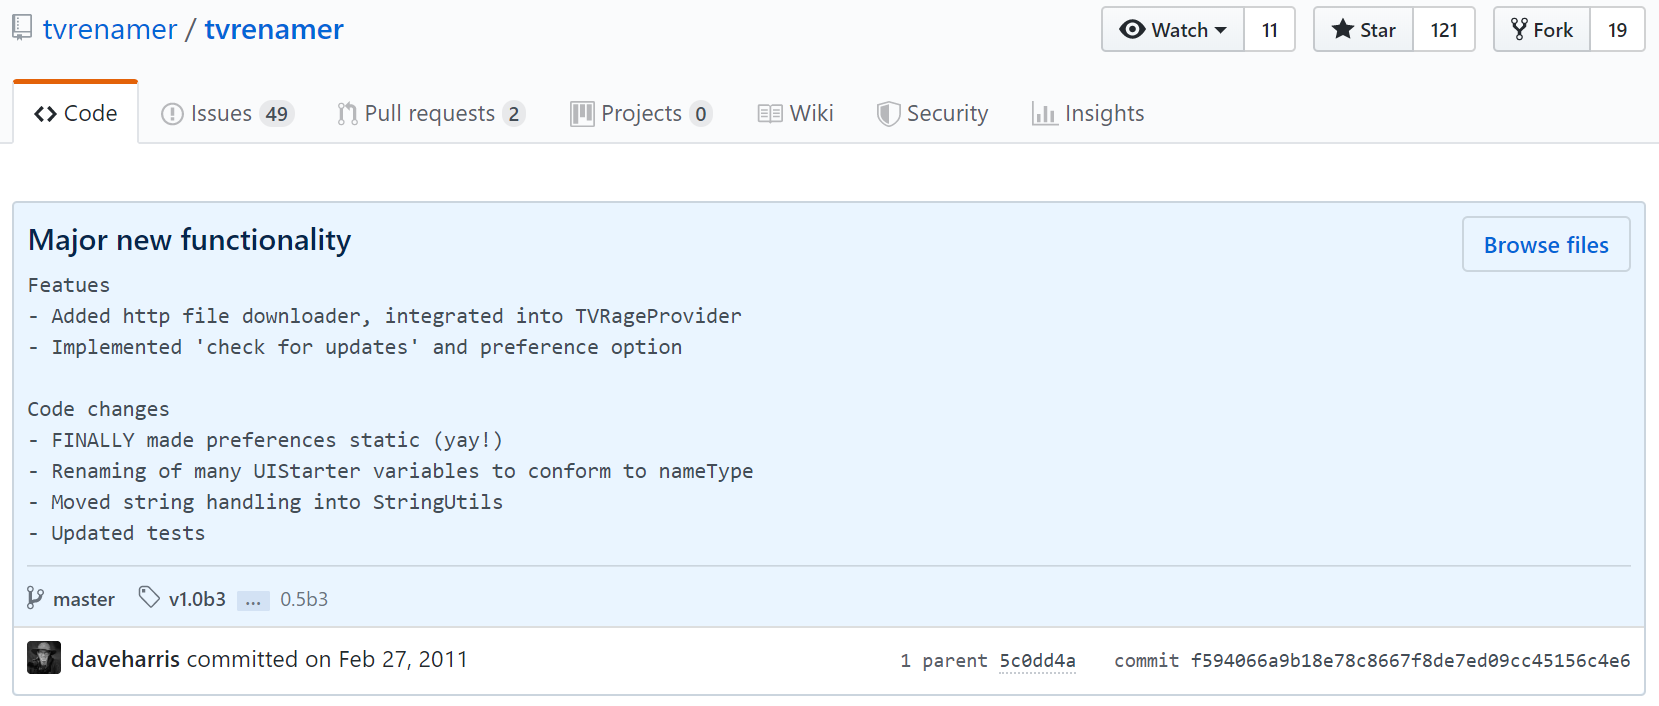1659x706 pixels.
Task: Open the Wiki tab
Action: [796, 114]
